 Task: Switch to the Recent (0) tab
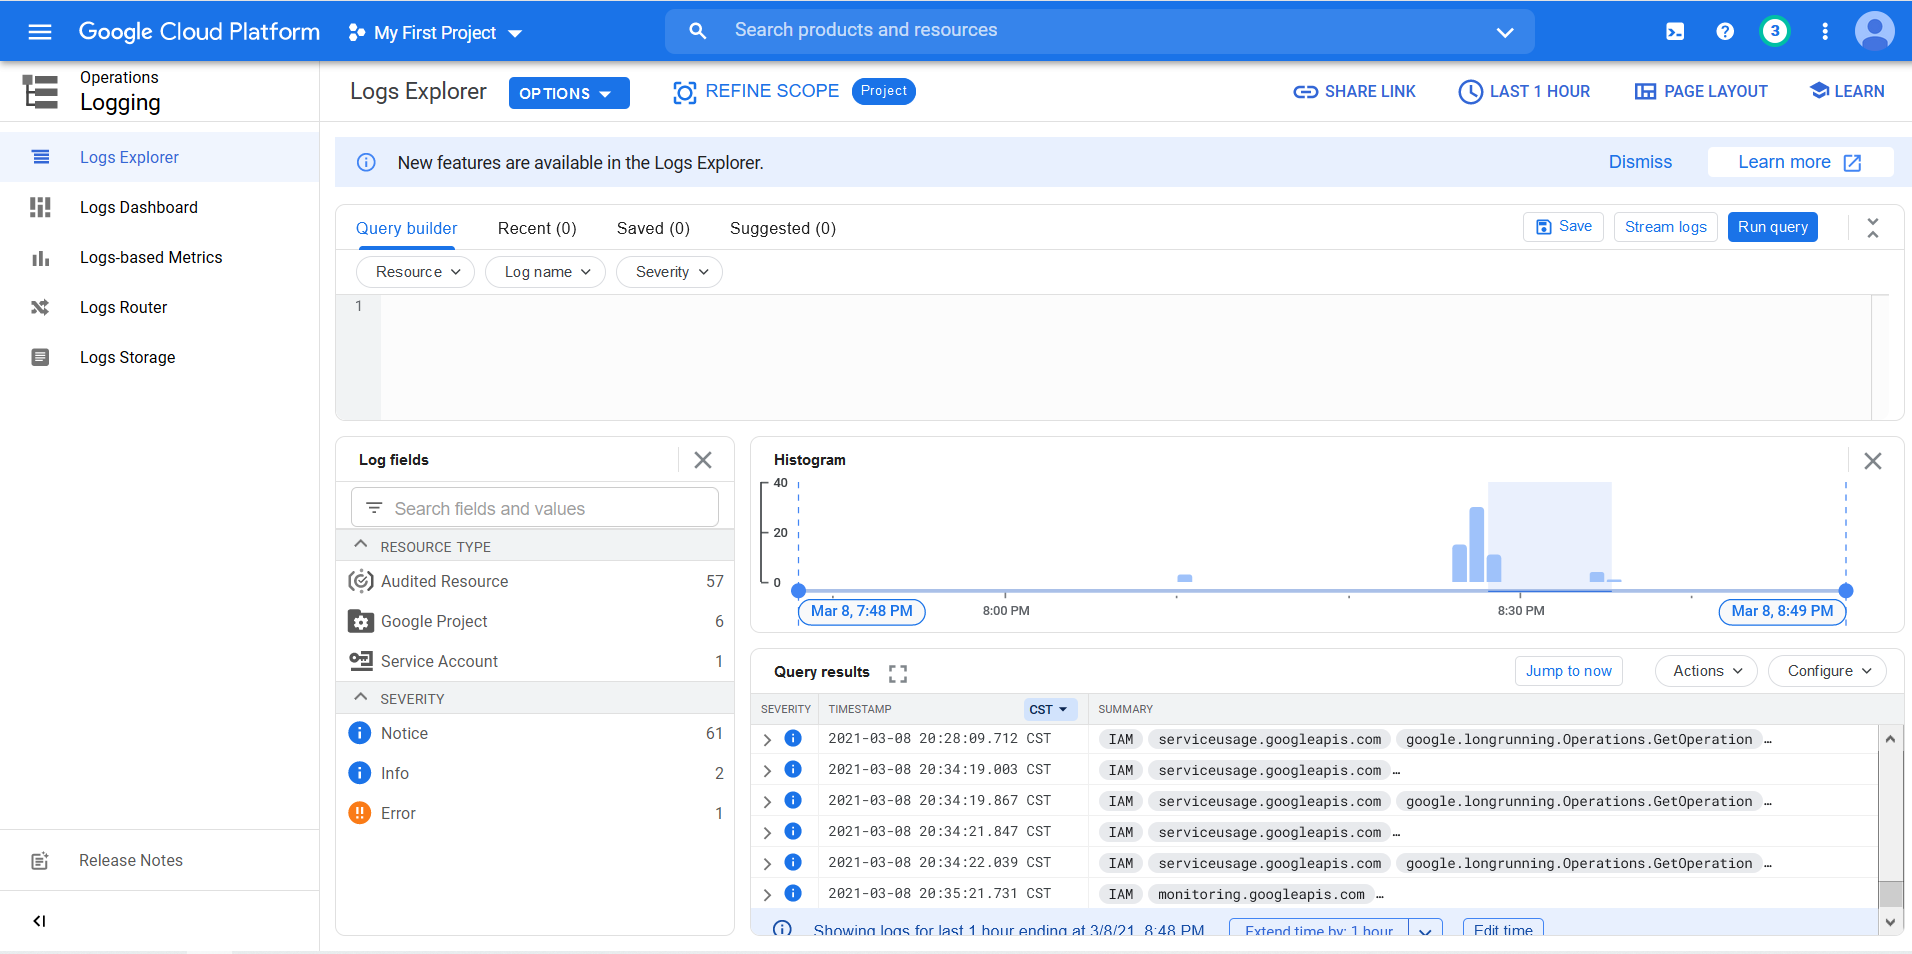537,229
